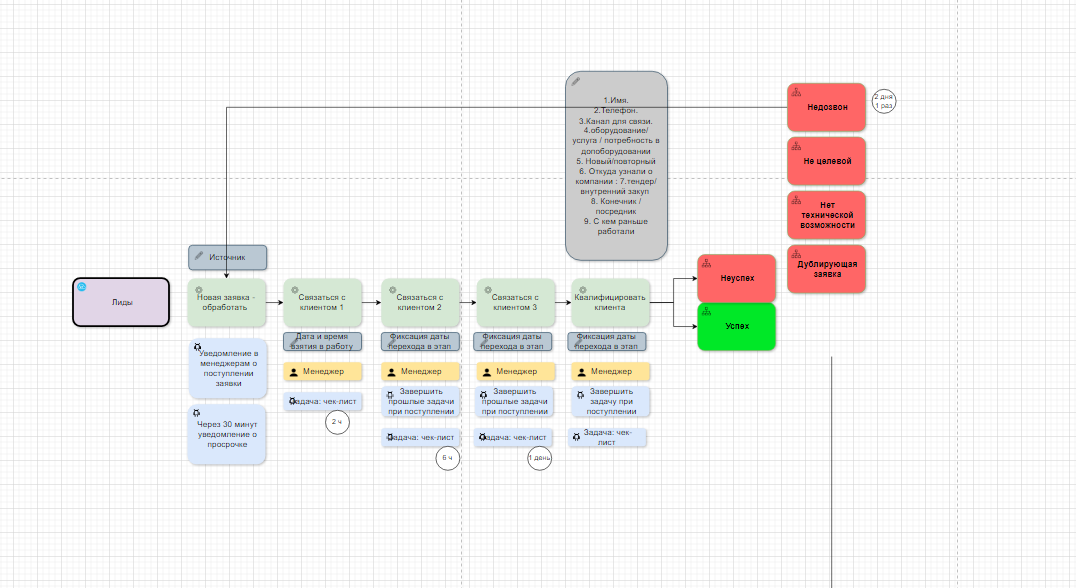Select the Не целевой reason block
Image resolution: width=1076 pixels, height=588 pixels.
pos(826,161)
